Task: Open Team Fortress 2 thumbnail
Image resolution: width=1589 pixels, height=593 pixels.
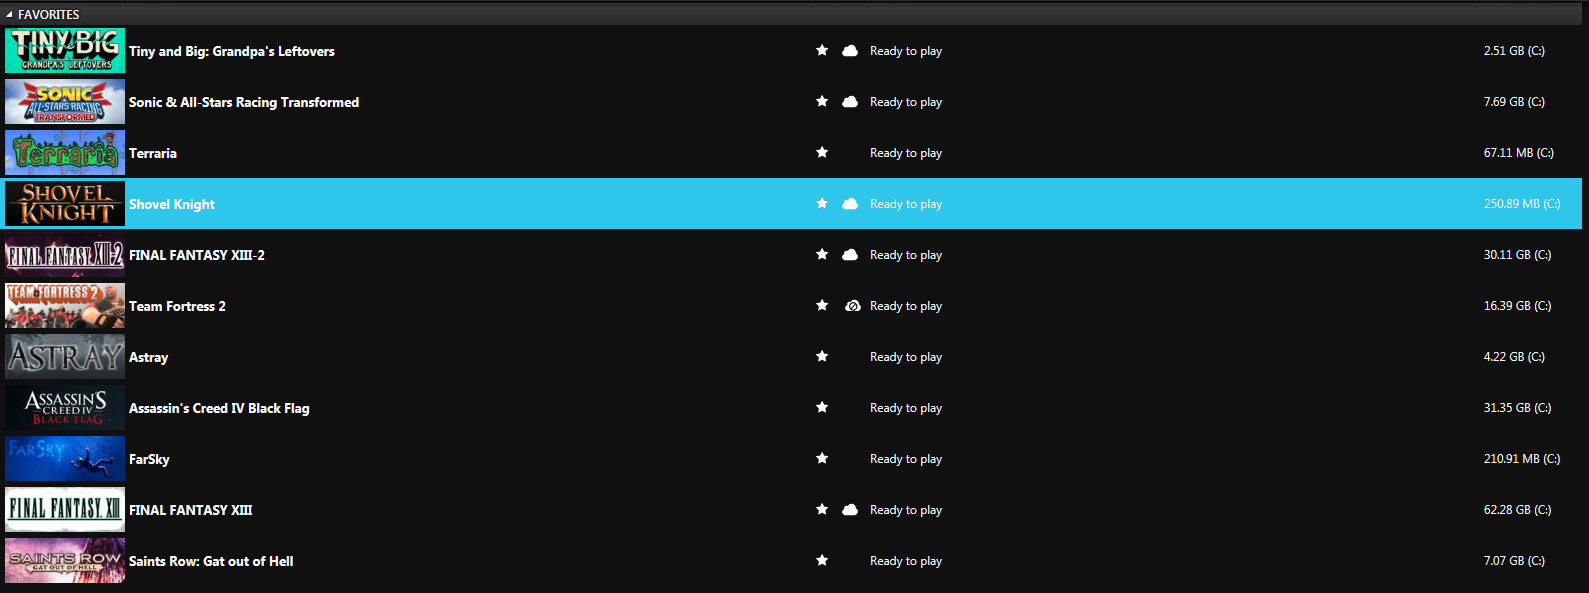Action: (65, 305)
